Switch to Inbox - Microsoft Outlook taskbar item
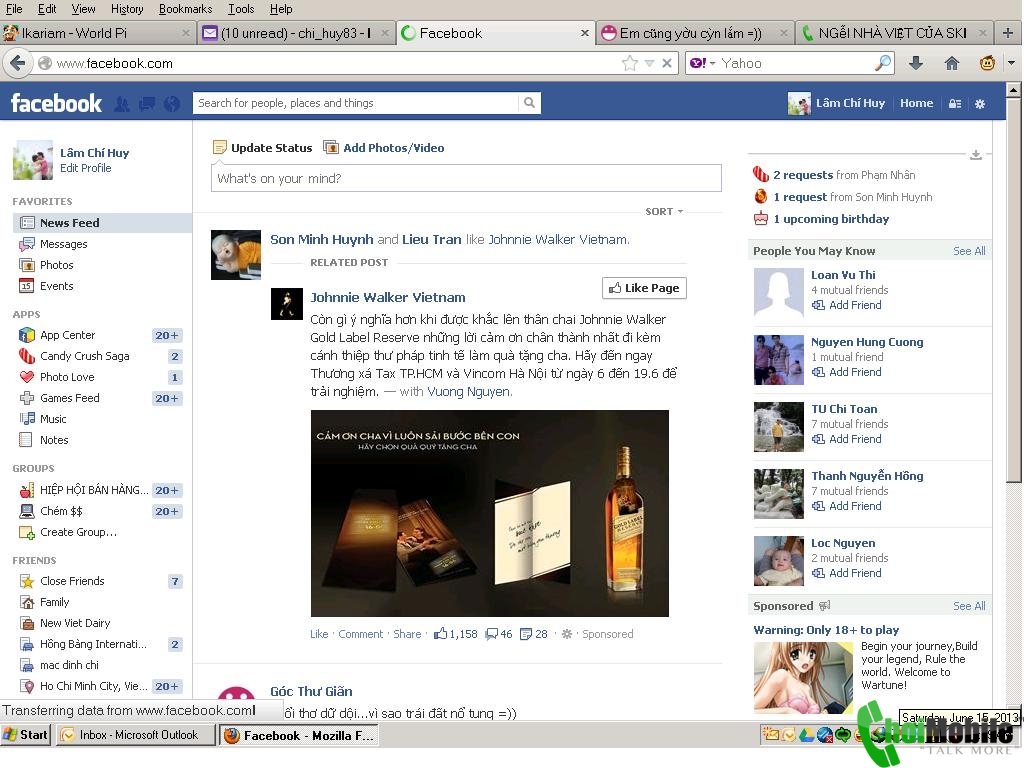The image size is (1024, 768). tap(136, 735)
